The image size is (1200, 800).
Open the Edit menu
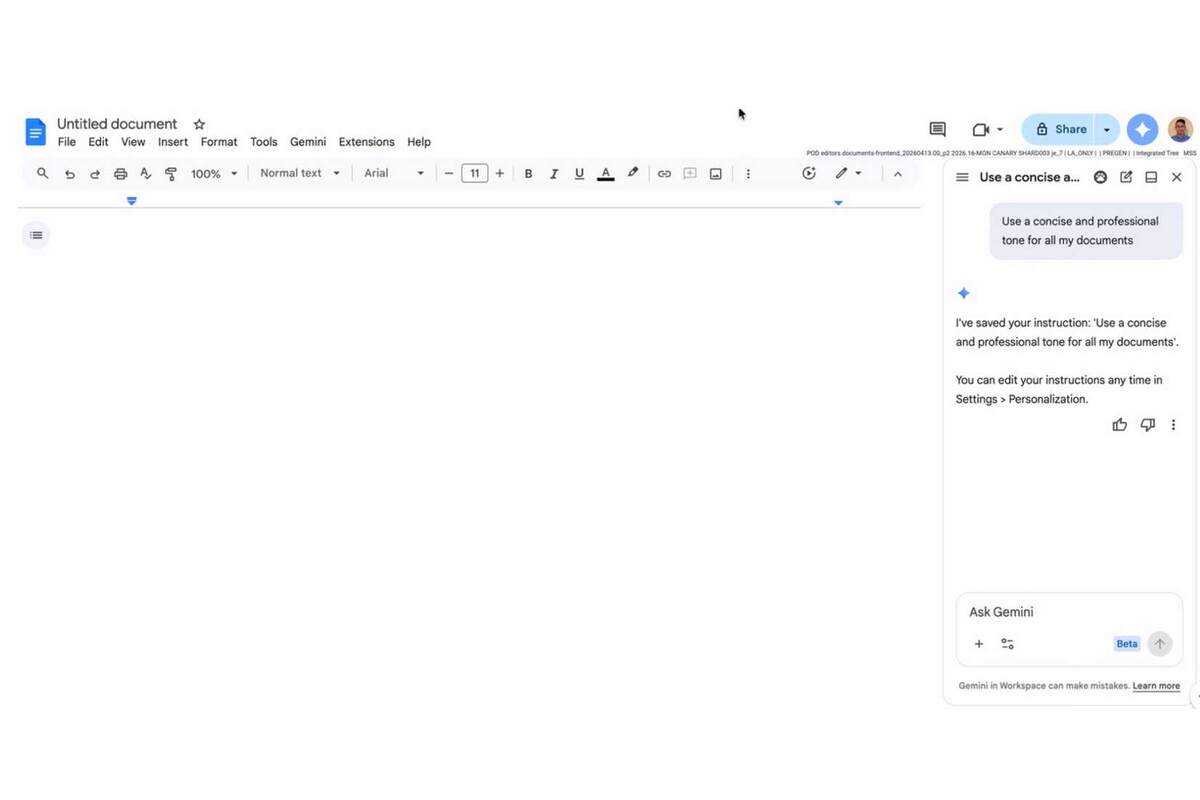[x=98, y=142]
